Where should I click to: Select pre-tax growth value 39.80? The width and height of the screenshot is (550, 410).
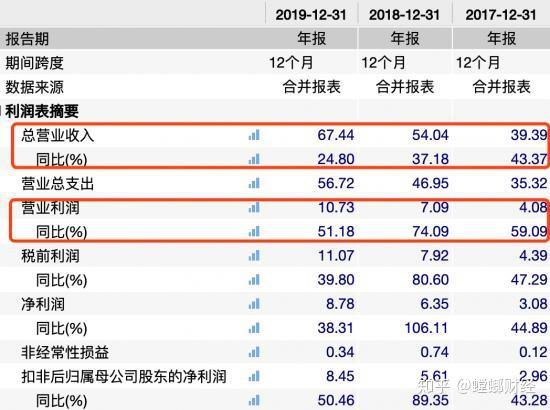(x=336, y=280)
